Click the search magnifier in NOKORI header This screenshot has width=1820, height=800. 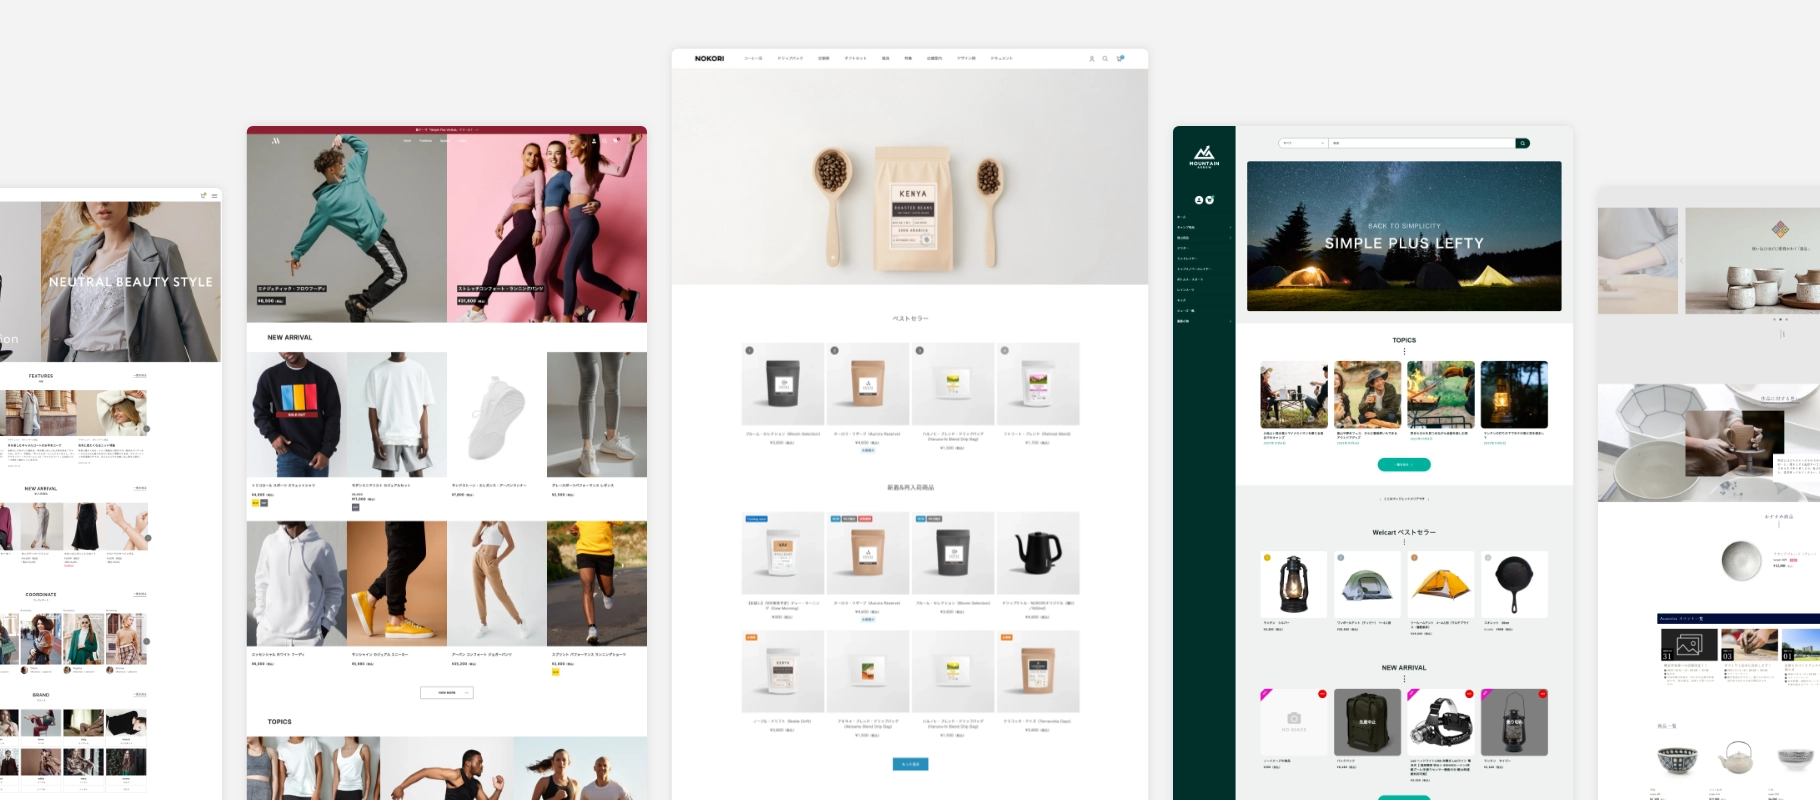pyautogui.click(x=1105, y=59)
